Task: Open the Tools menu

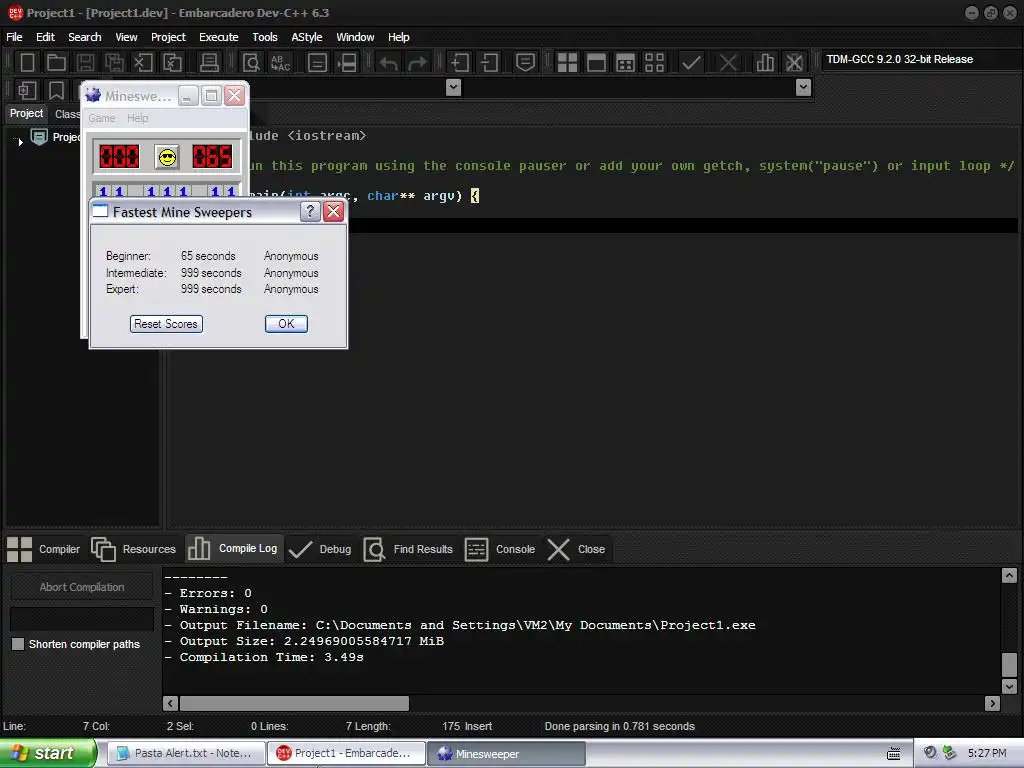Action: [x=264, y=37]
